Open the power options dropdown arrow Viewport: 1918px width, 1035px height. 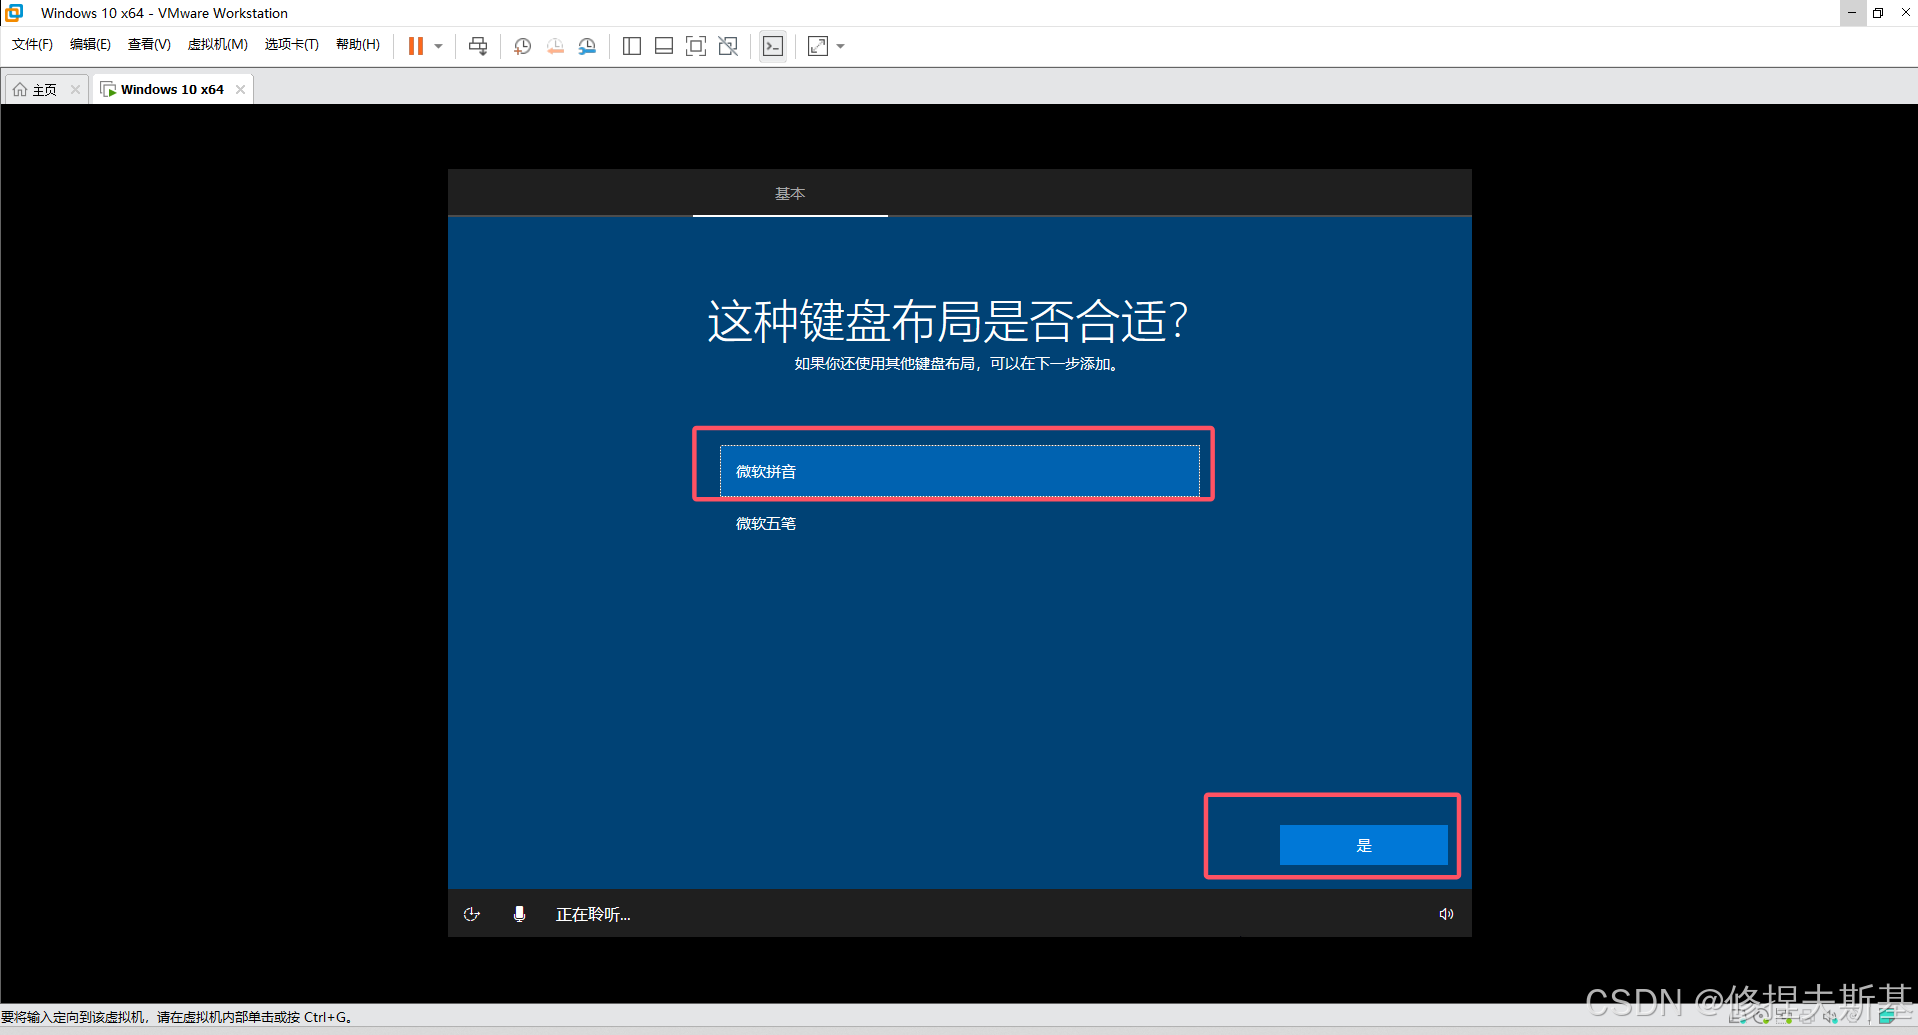[438, 46]
